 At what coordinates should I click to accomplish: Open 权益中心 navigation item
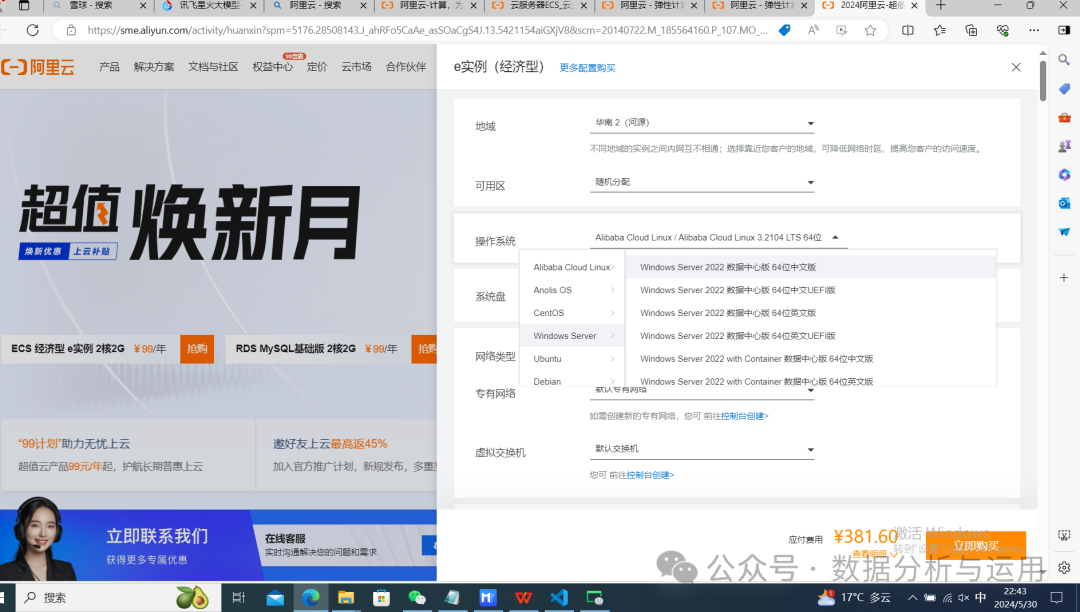pyautogui.click(x=272, y=67)
